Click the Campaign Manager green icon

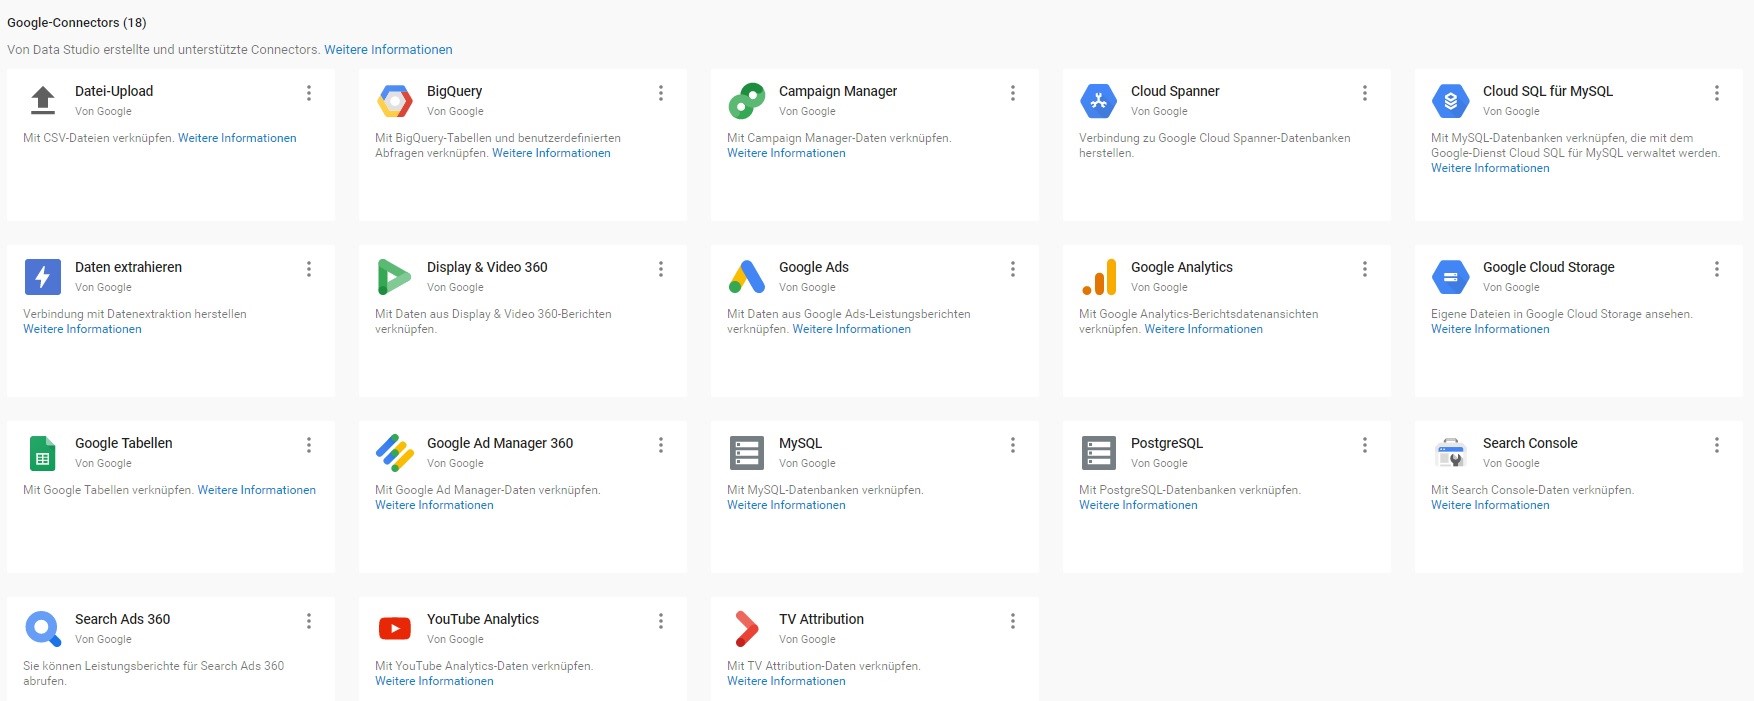pyautogui.click(x=747, y=101)
